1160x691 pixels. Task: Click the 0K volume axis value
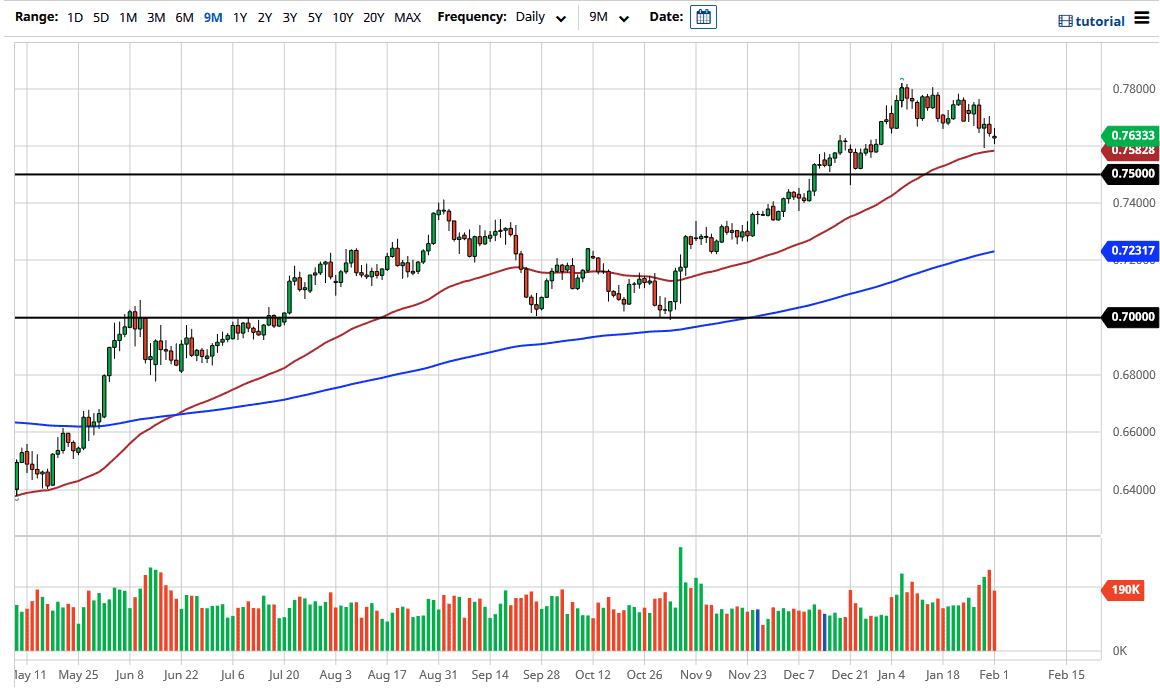pyautogui.click(x=1119, y=651)
